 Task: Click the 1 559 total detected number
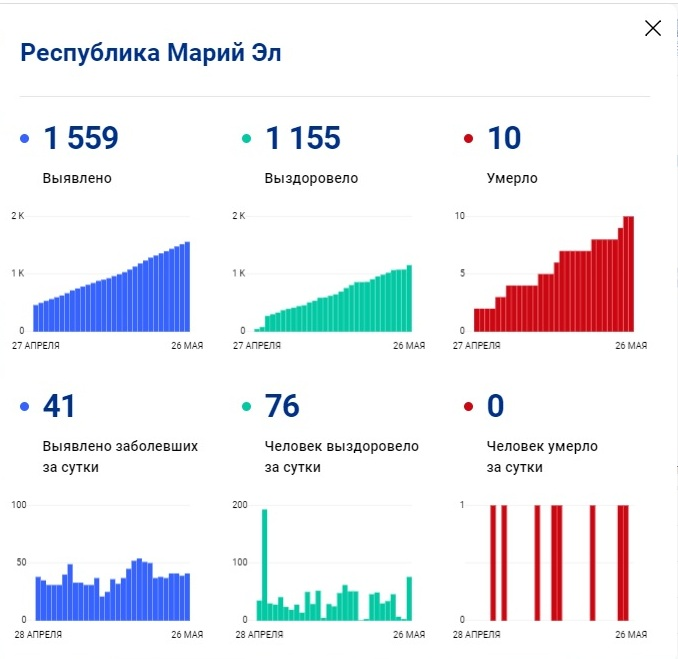pyautogui.click(x=81, y=139)
